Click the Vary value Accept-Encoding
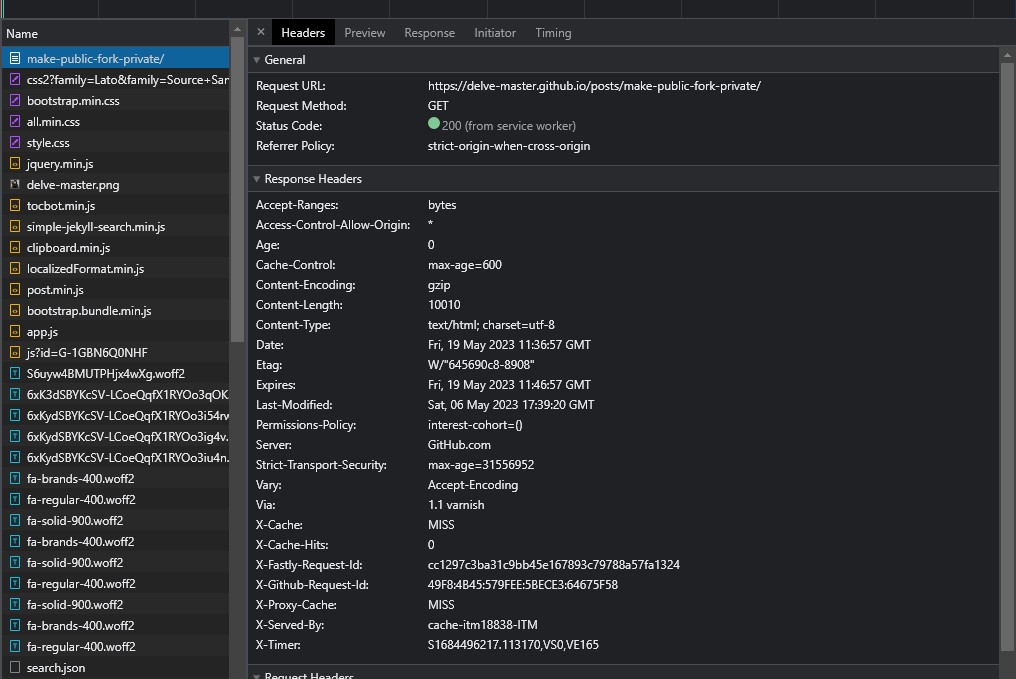Screen dimensions: 1016x679 point(473,485)
